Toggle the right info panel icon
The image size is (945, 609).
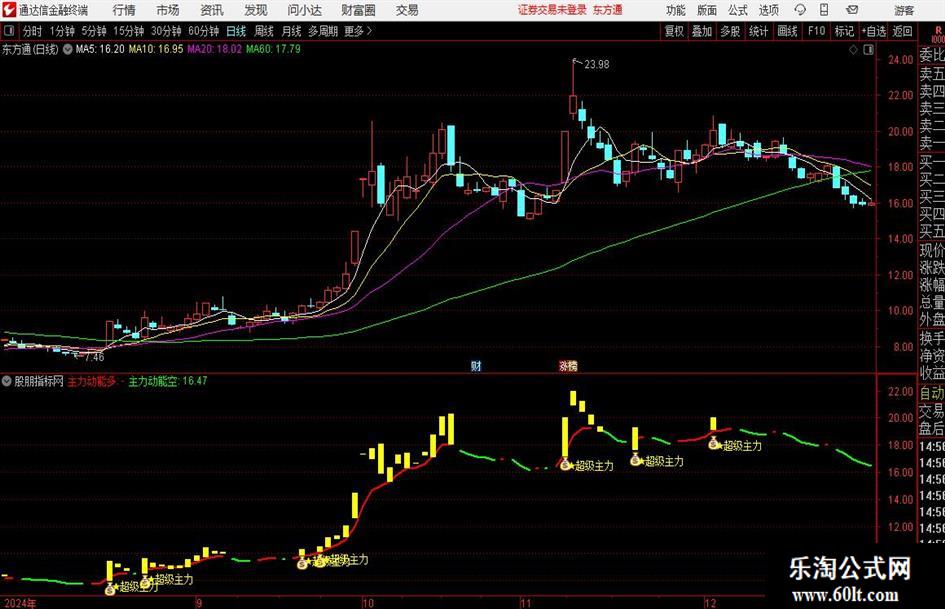868,50
